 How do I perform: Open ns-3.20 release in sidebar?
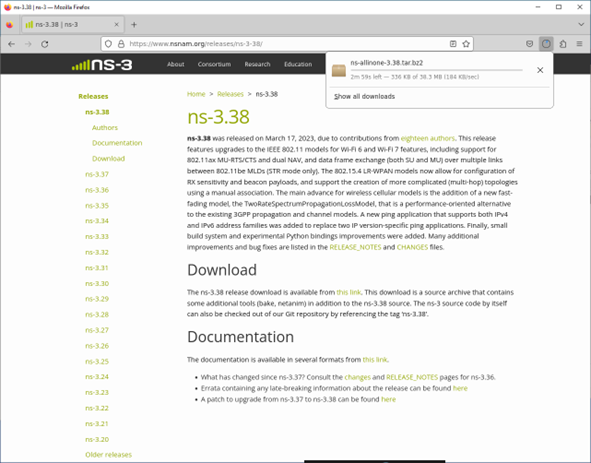[x=97, y=440]
